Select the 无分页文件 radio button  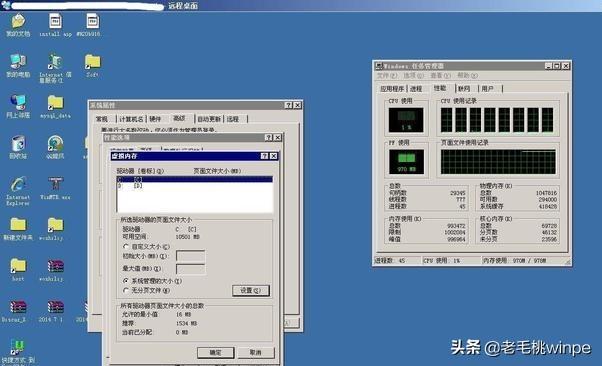126,290
